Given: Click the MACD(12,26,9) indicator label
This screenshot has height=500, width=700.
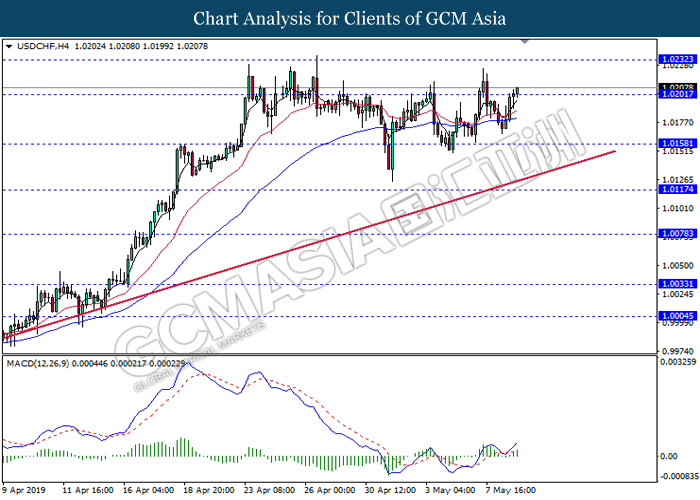Looking at the screenshot, I should click(38, 364).
